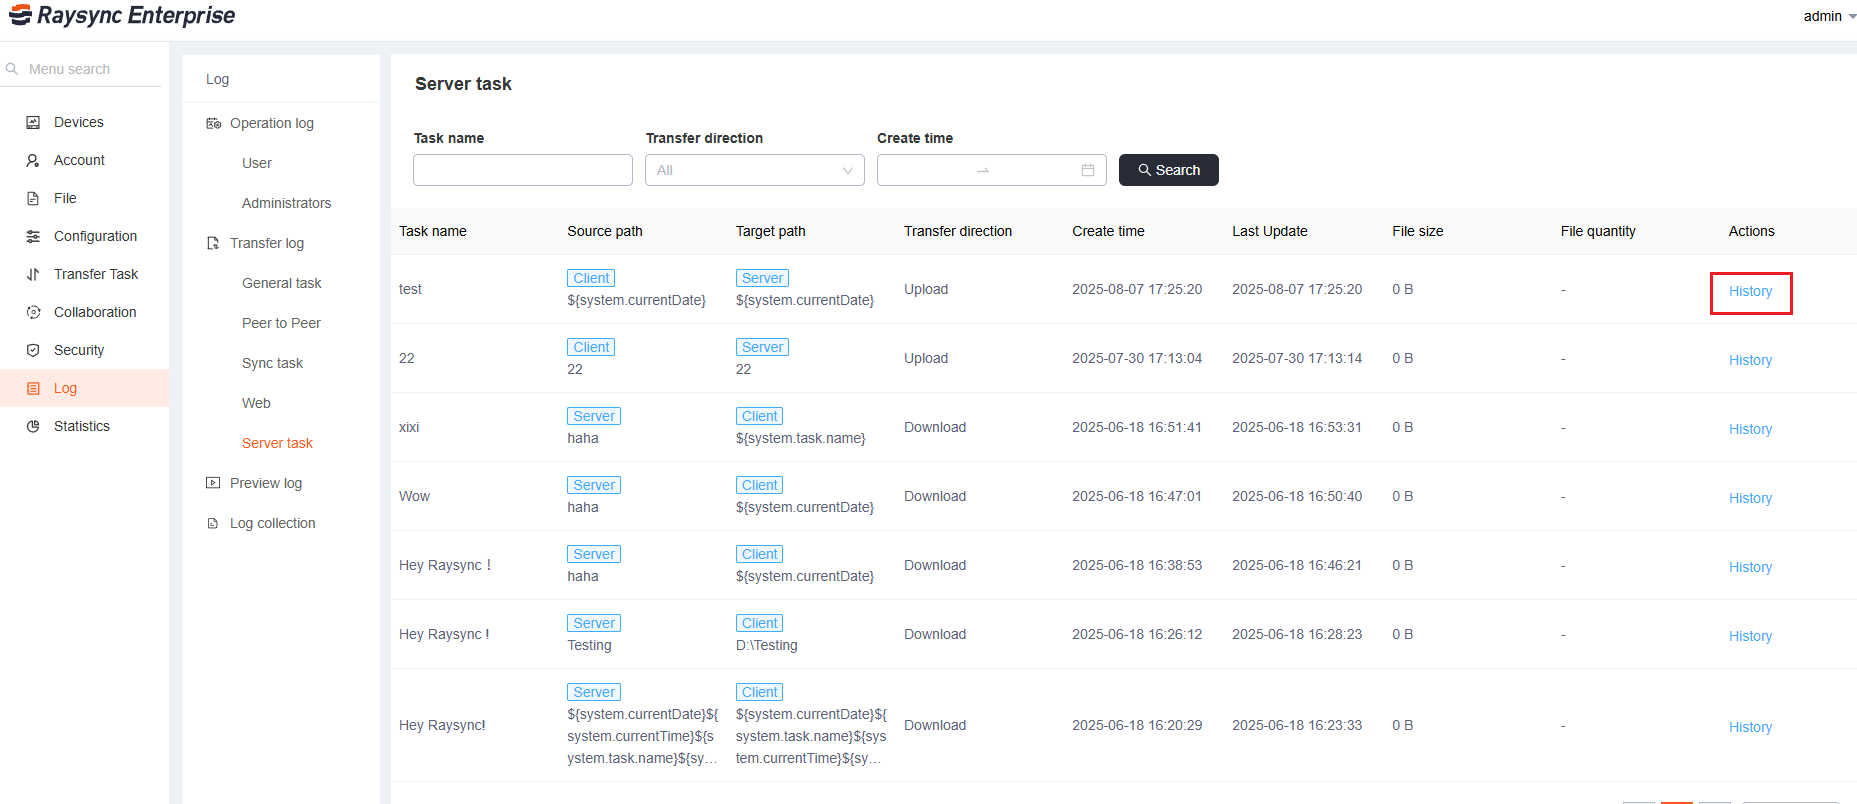1857x804 pixels.
Task: Open the Transfer direction dropdown
Action: (x=754, y=170)
